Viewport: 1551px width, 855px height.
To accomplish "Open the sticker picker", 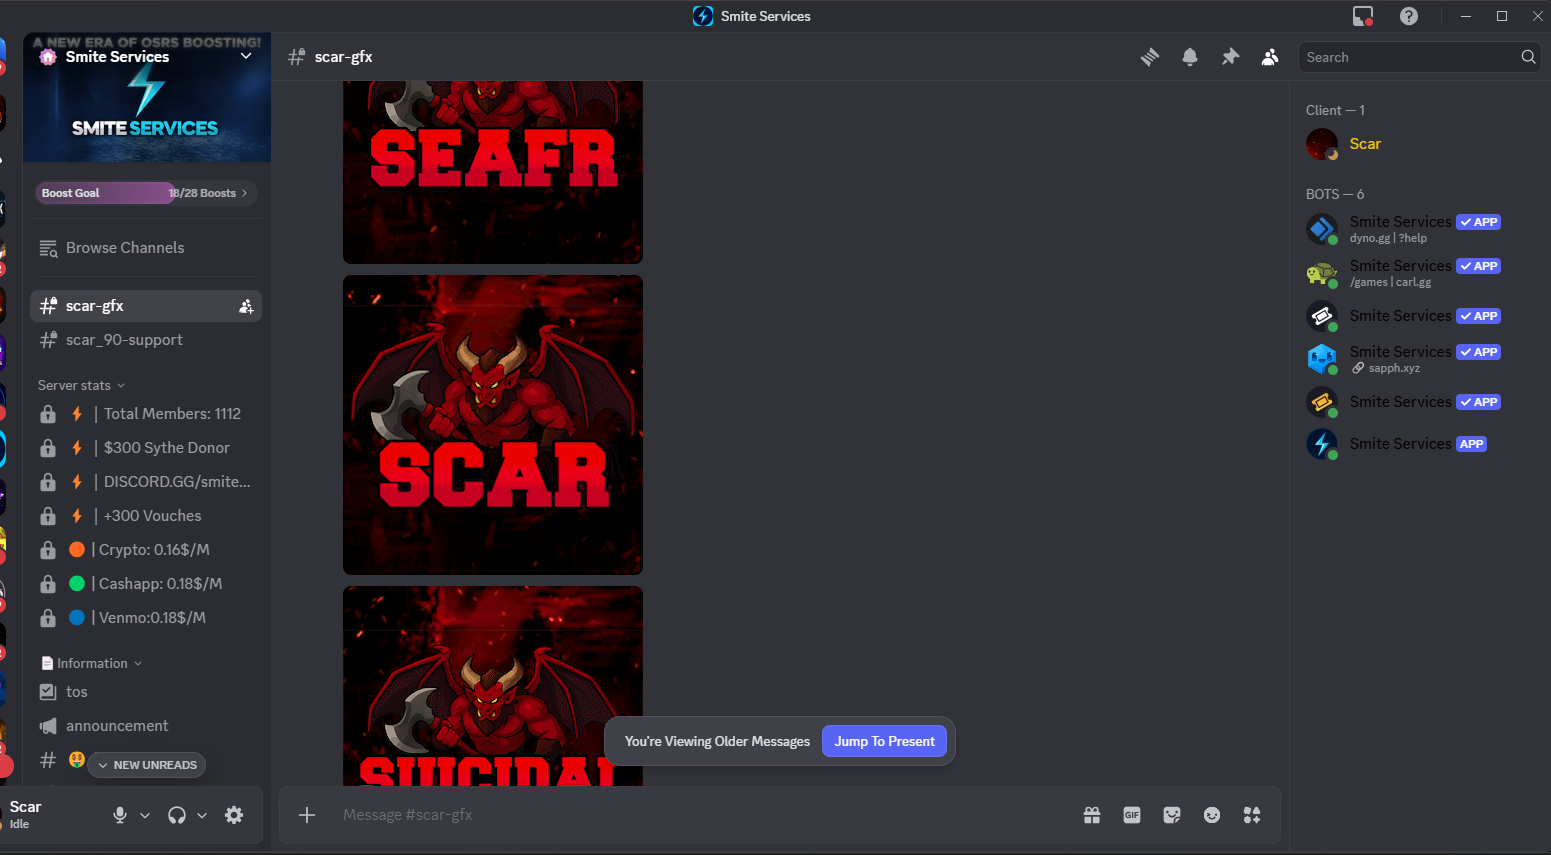I will pos(1172,815).
